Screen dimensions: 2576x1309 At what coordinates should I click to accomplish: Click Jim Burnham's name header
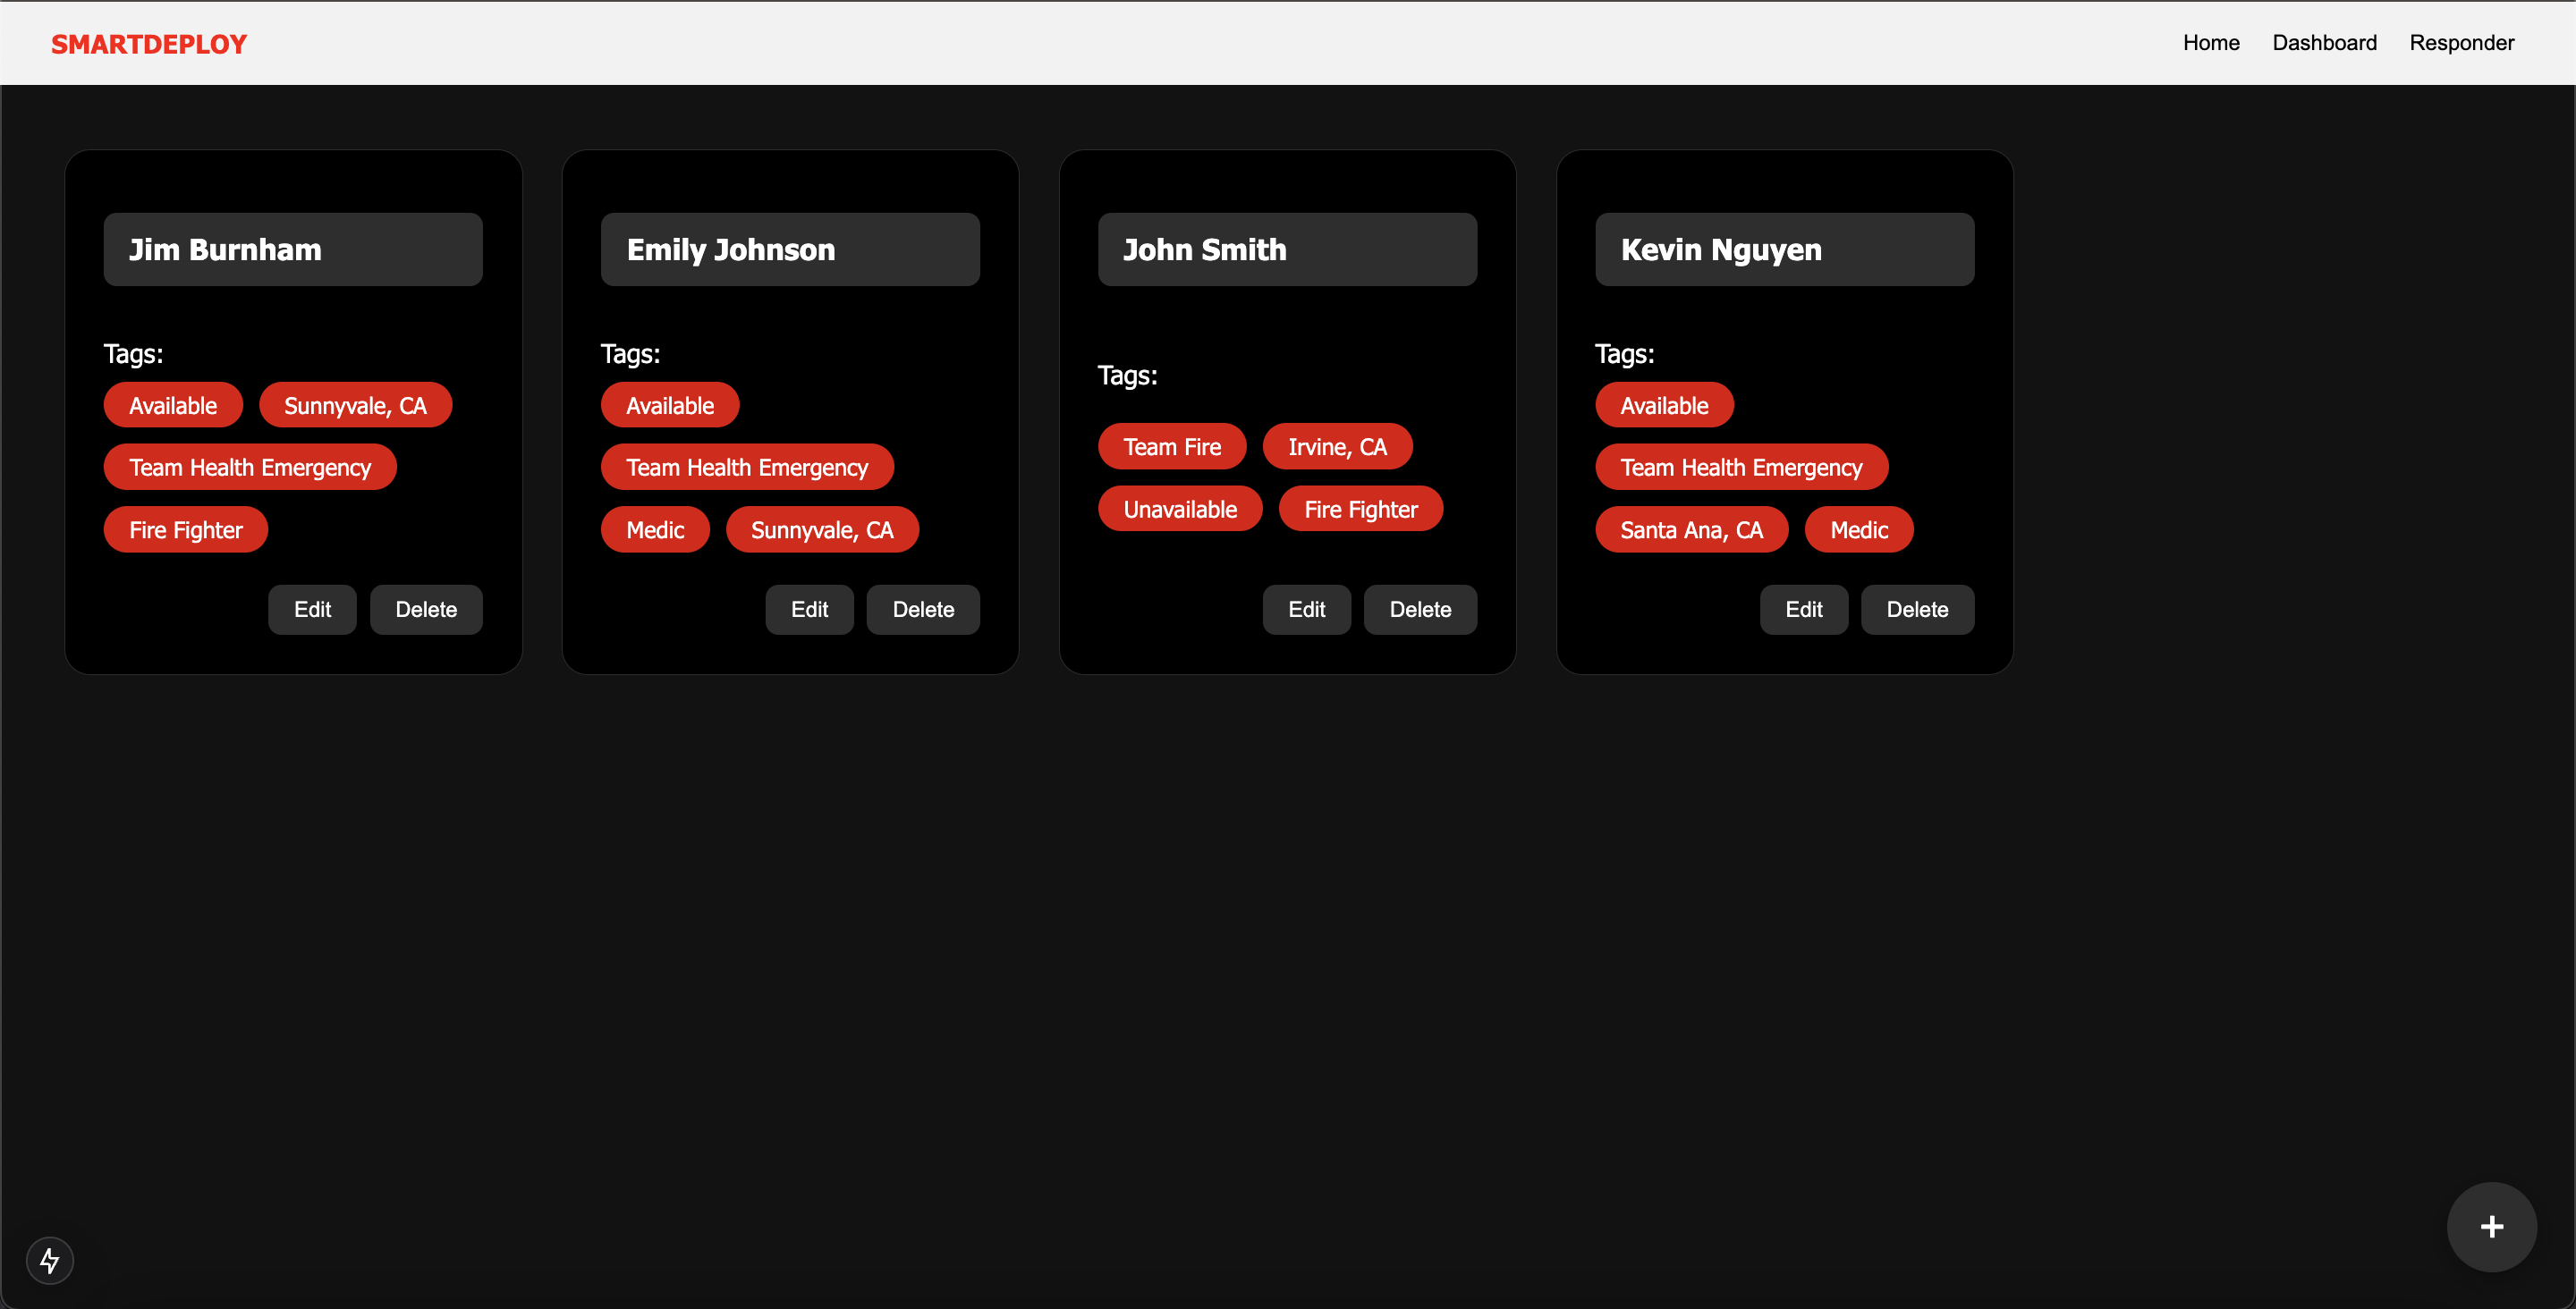pyautogui.click(x=293, y=249)
